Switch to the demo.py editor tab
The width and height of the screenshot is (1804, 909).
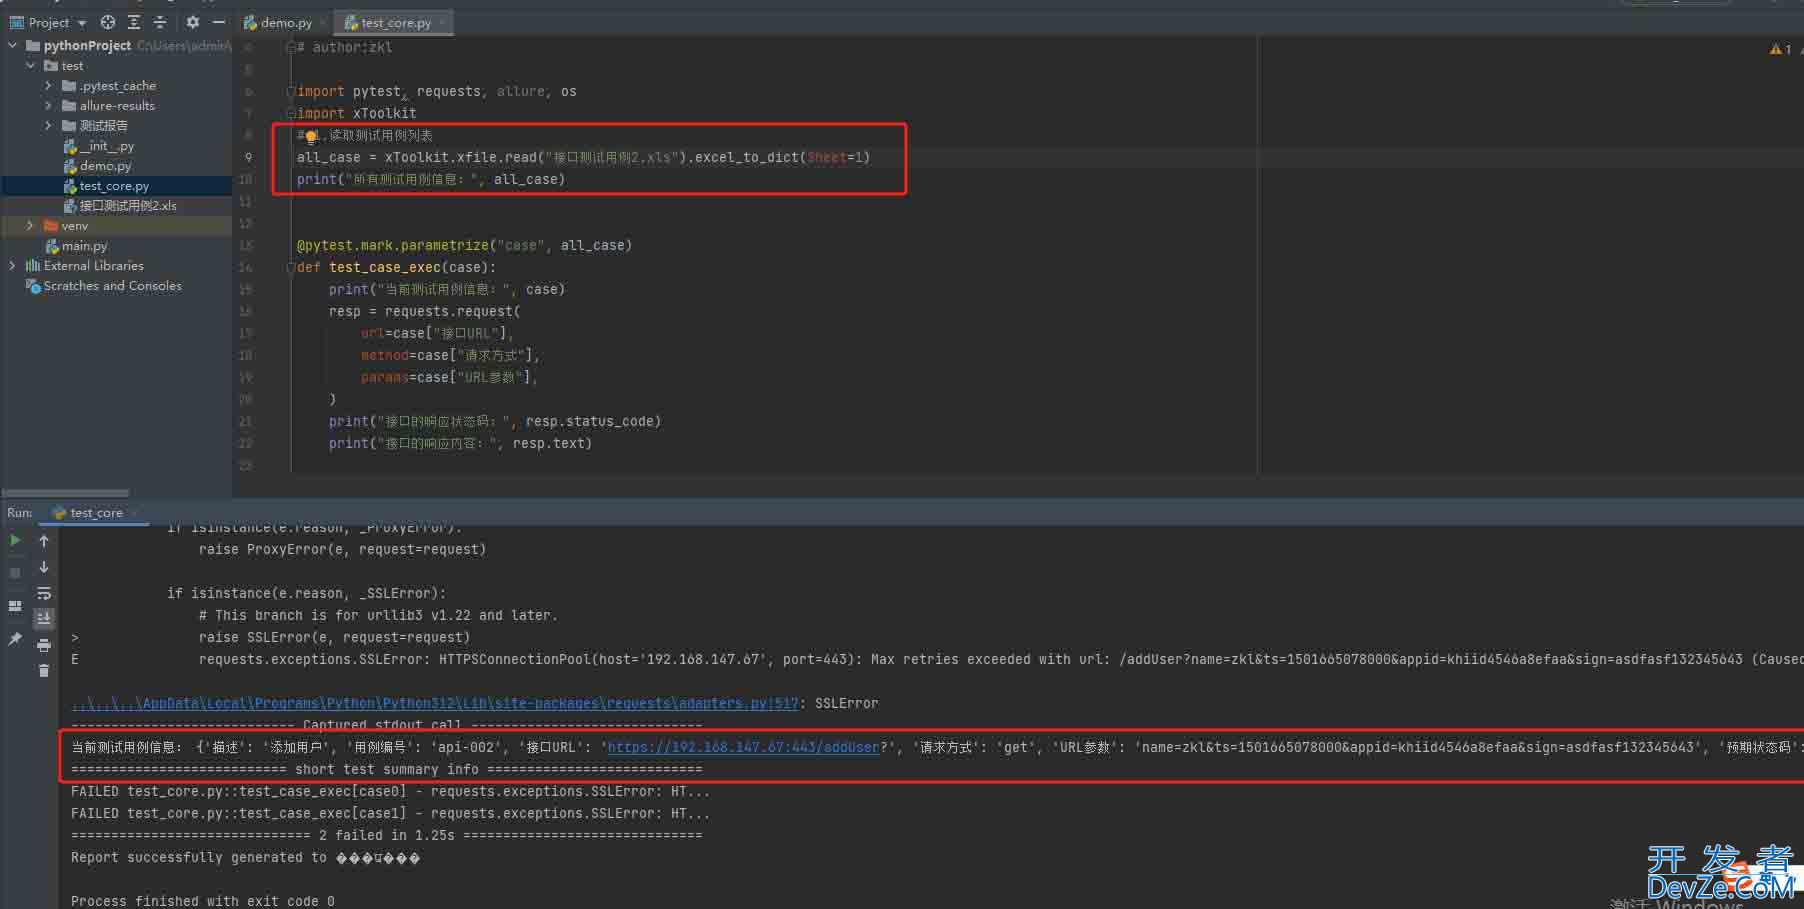point(286,22)
